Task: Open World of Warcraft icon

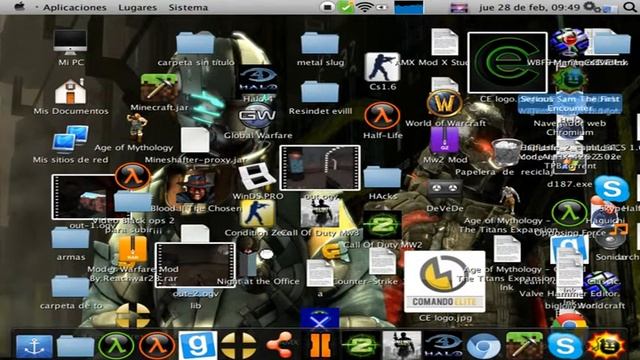Action: [x=444, y=103]
